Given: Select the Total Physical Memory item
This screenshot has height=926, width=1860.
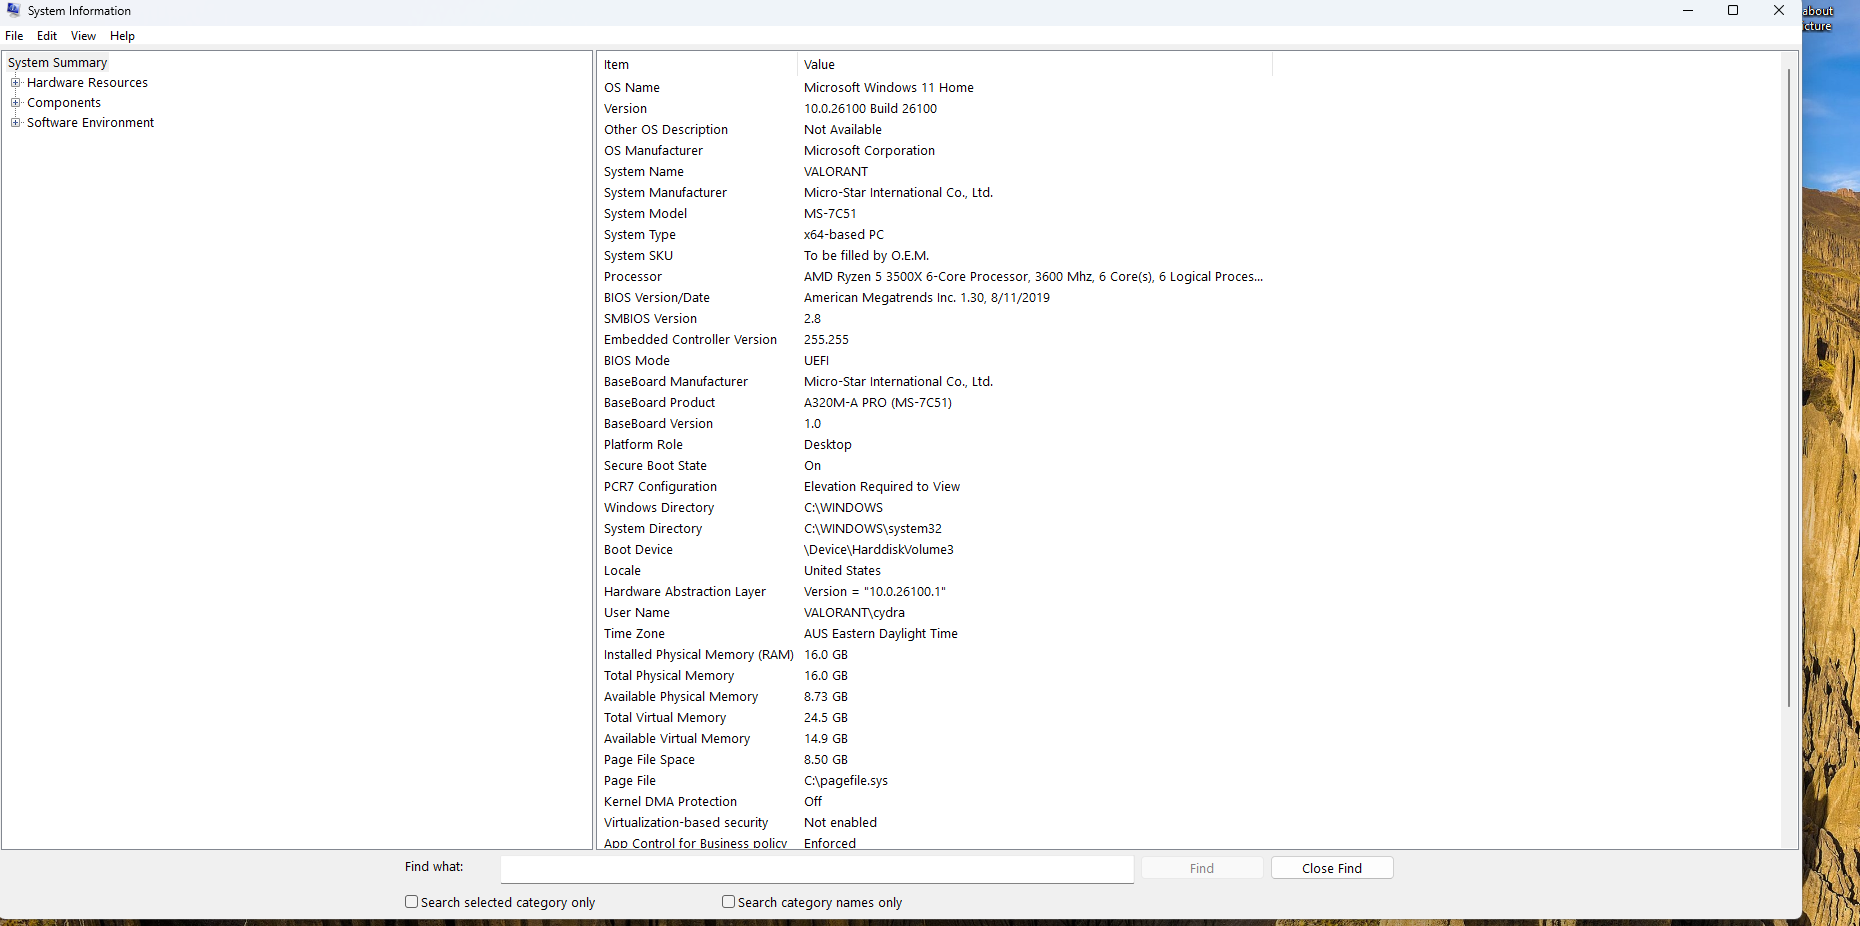Looking at the screenshot, I should pyautogui.click(x=669, y=676).
